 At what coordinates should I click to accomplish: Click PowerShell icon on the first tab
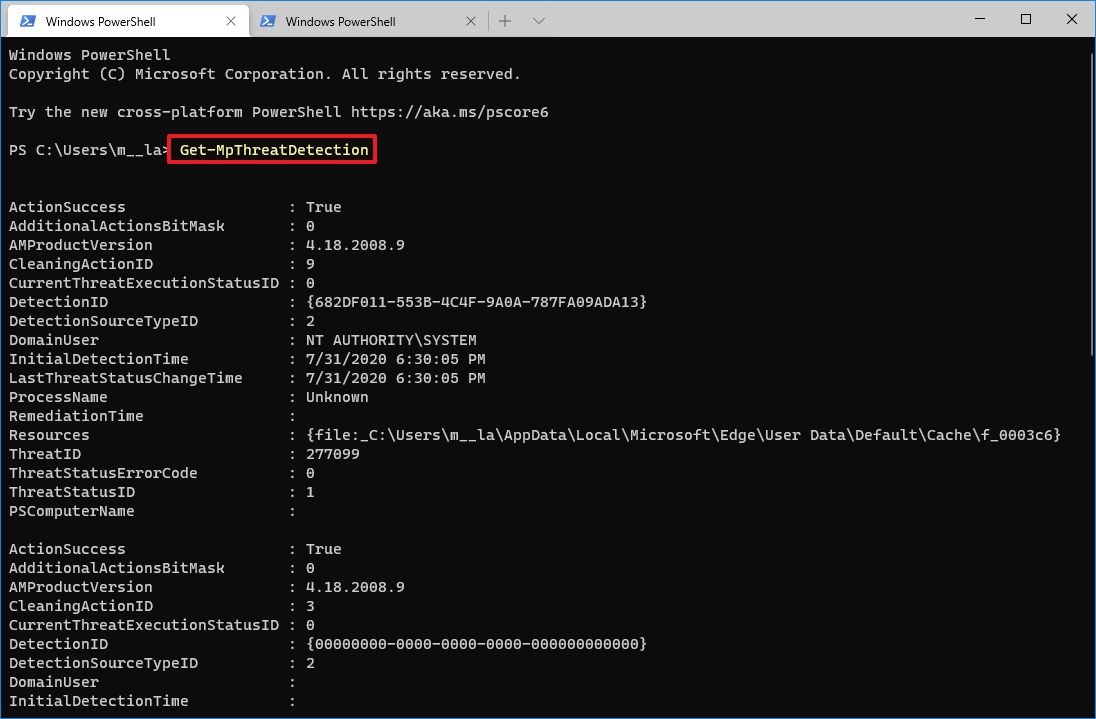click(x=28, y=21)
